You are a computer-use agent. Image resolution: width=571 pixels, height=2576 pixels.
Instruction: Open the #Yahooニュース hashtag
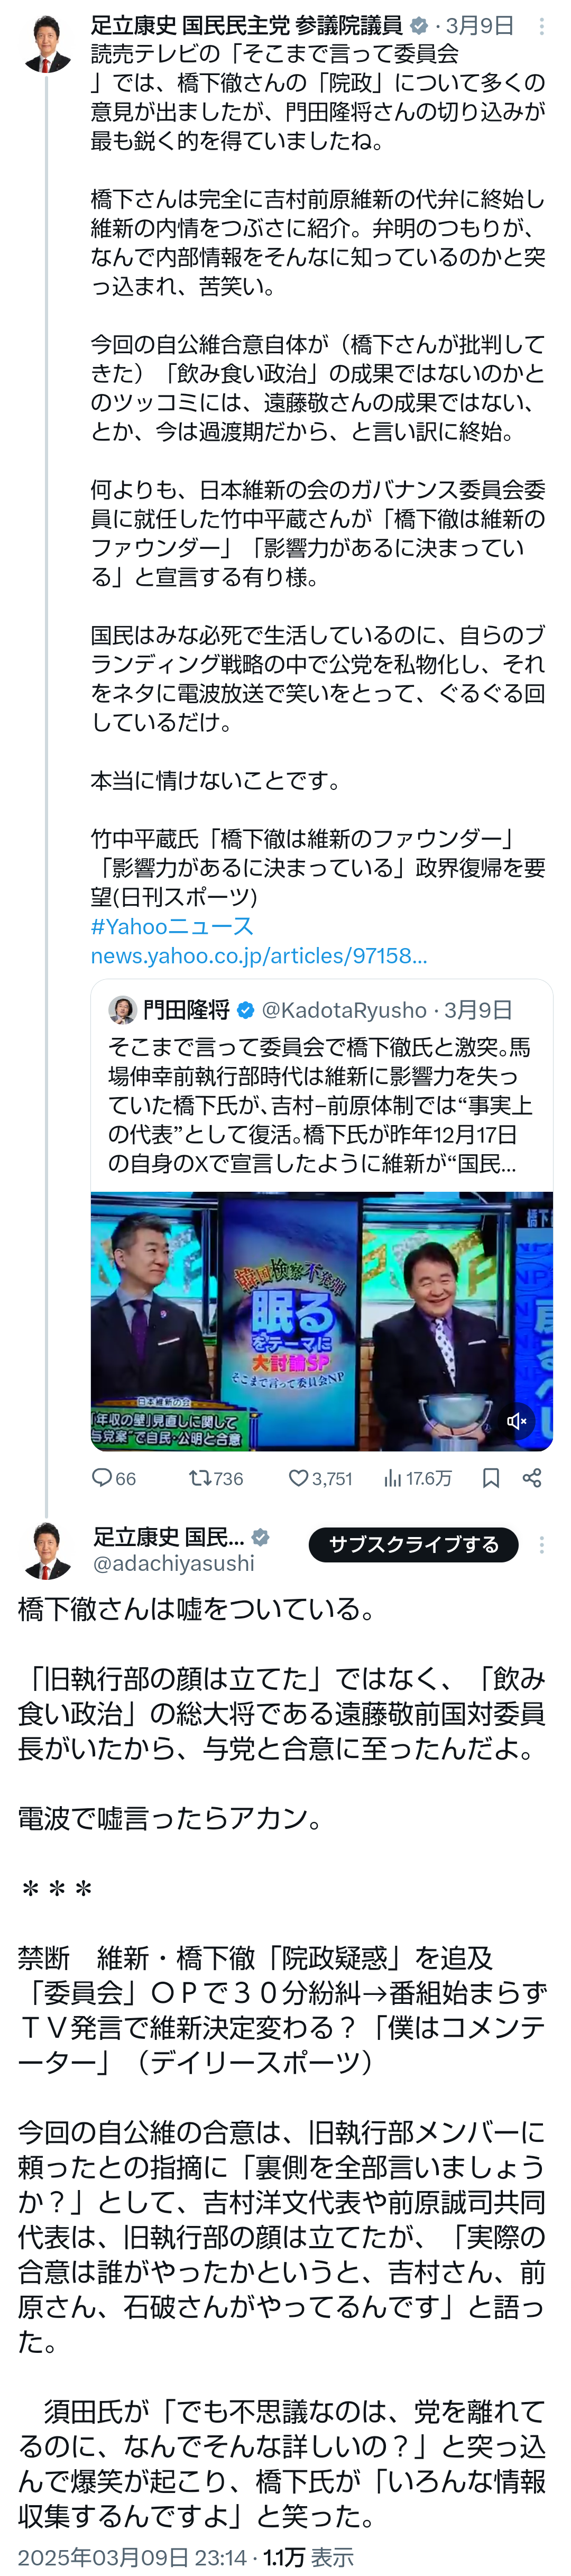click(172, 926)
